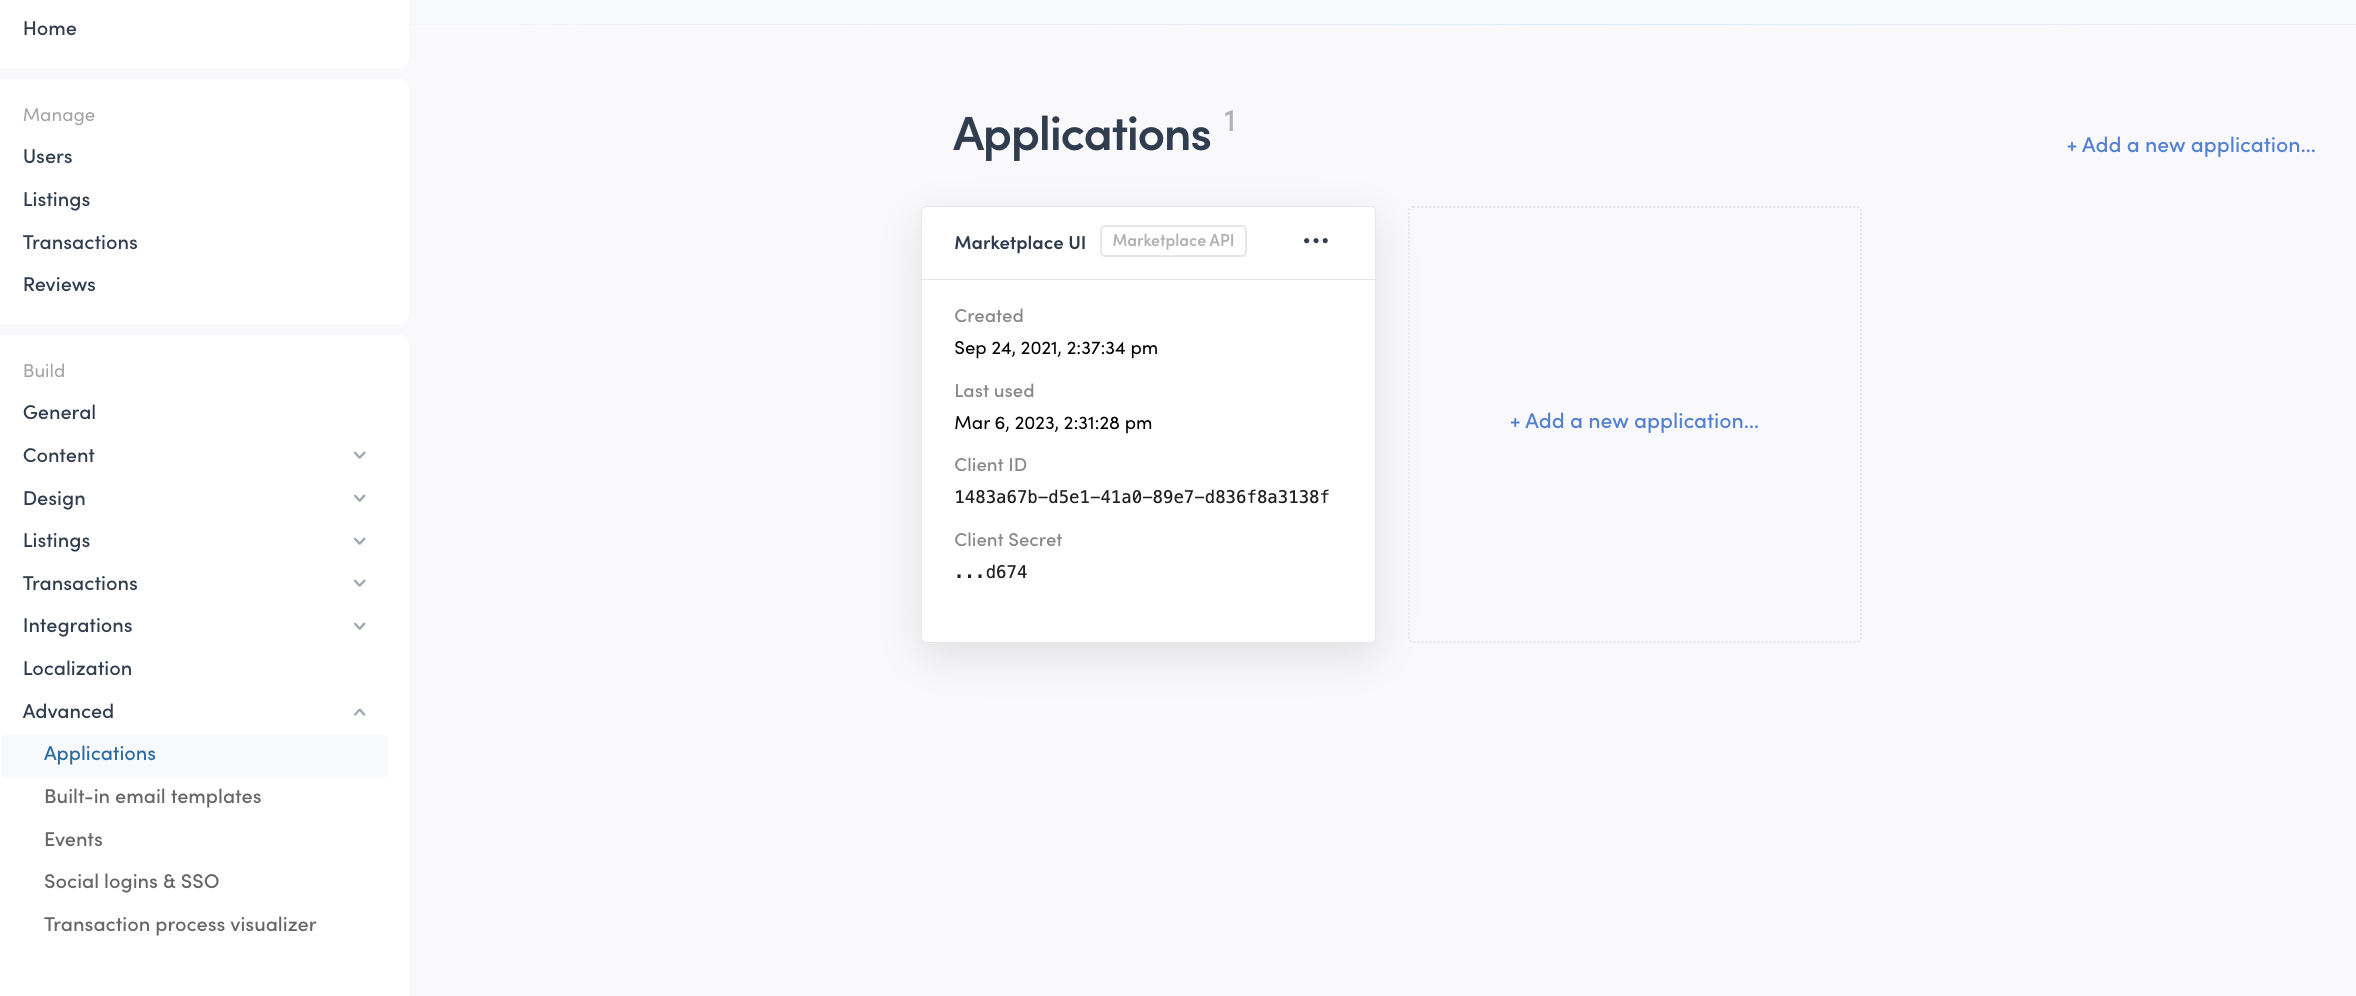Image resolution: width=2356 pixels, height=996 pixels.
Task: Open the Applications page
Action: click(x=100, y=755)
